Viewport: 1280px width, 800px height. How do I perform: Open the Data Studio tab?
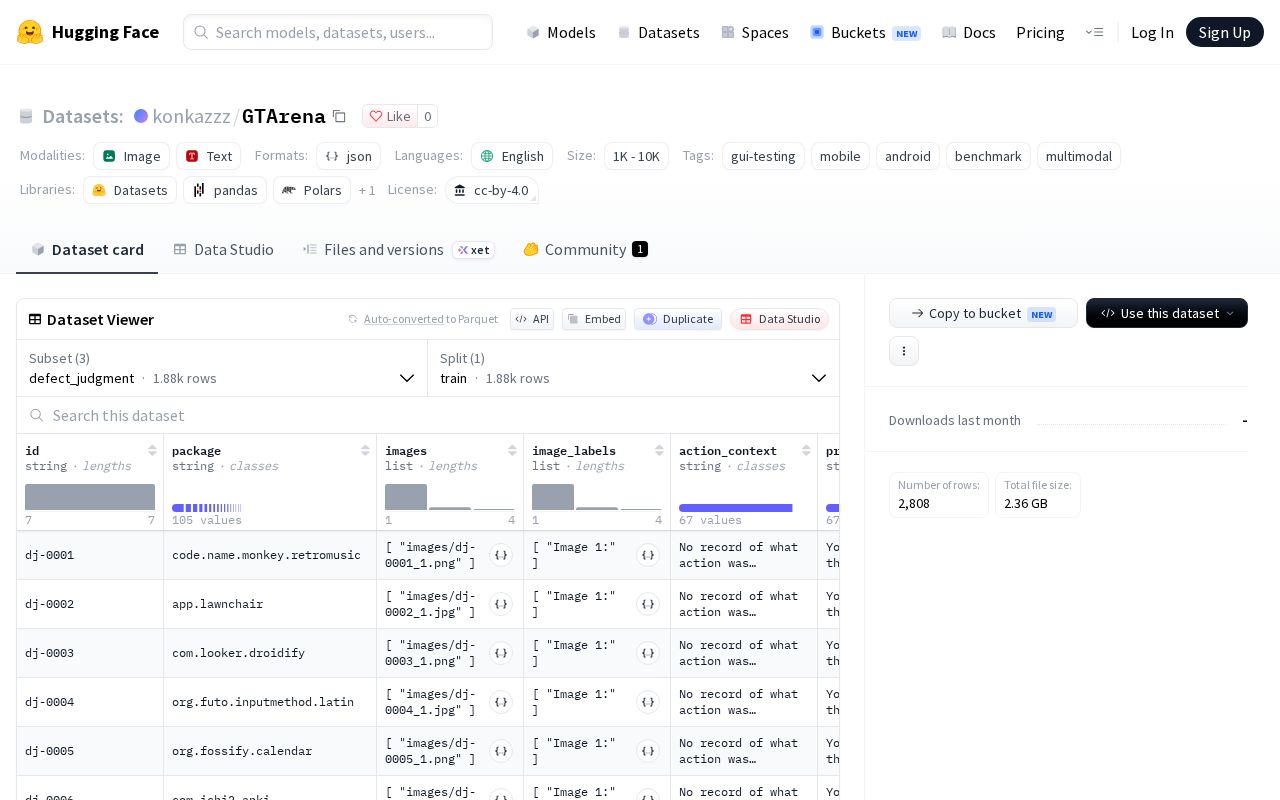[223, 249]
